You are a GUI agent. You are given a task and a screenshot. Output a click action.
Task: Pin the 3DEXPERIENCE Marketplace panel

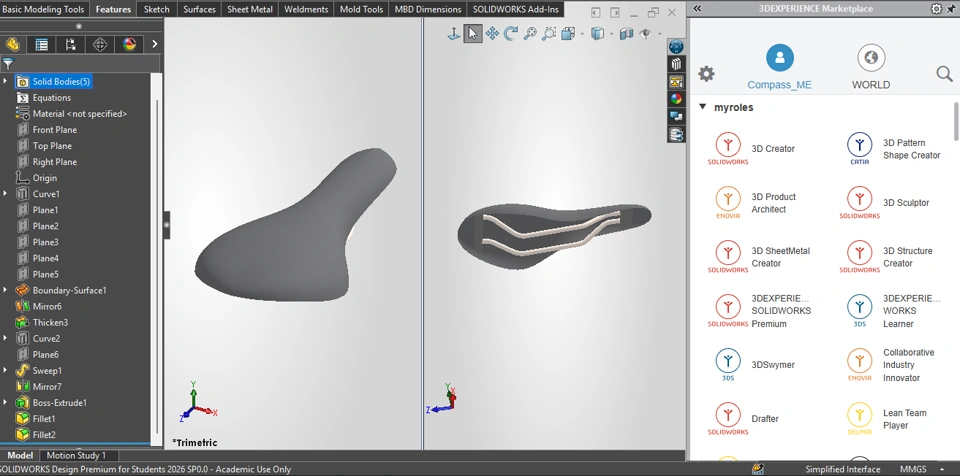(951, 8)
